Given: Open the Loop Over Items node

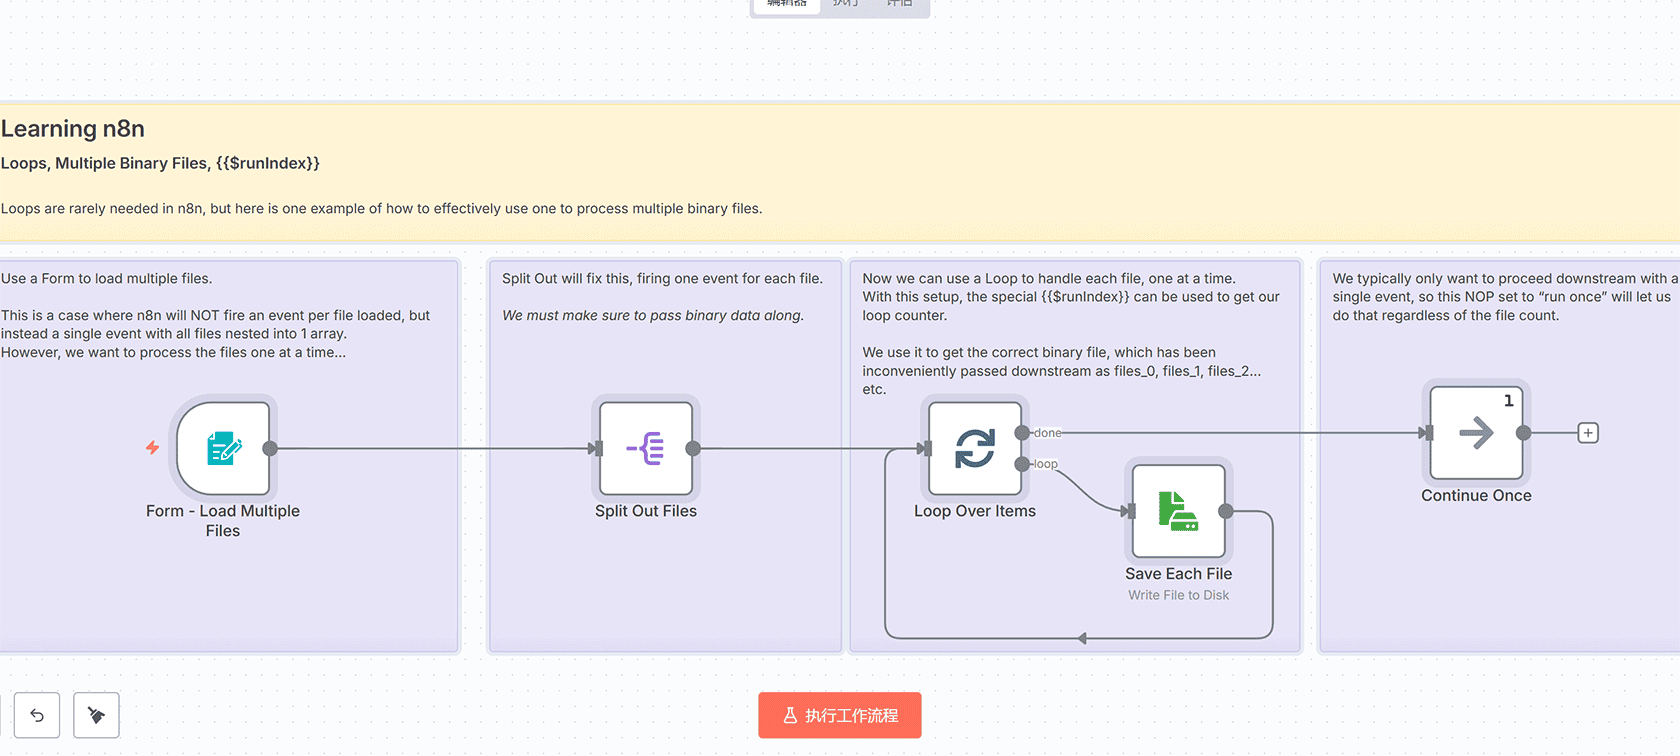Looking at the screenshot, I should click(x=975, y=449).
